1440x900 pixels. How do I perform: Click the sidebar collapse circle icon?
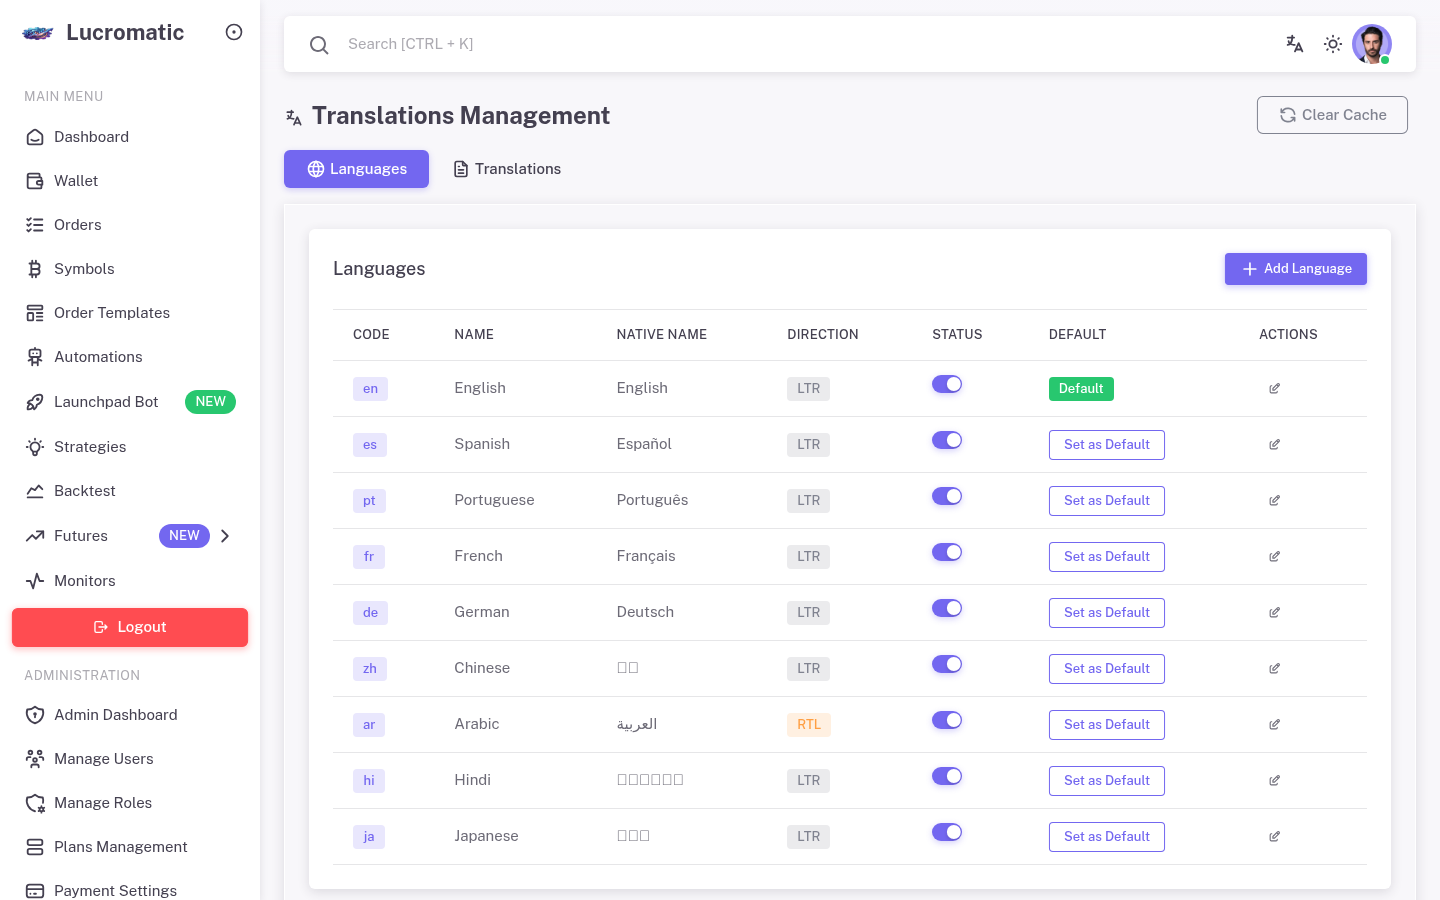[234, 32]
